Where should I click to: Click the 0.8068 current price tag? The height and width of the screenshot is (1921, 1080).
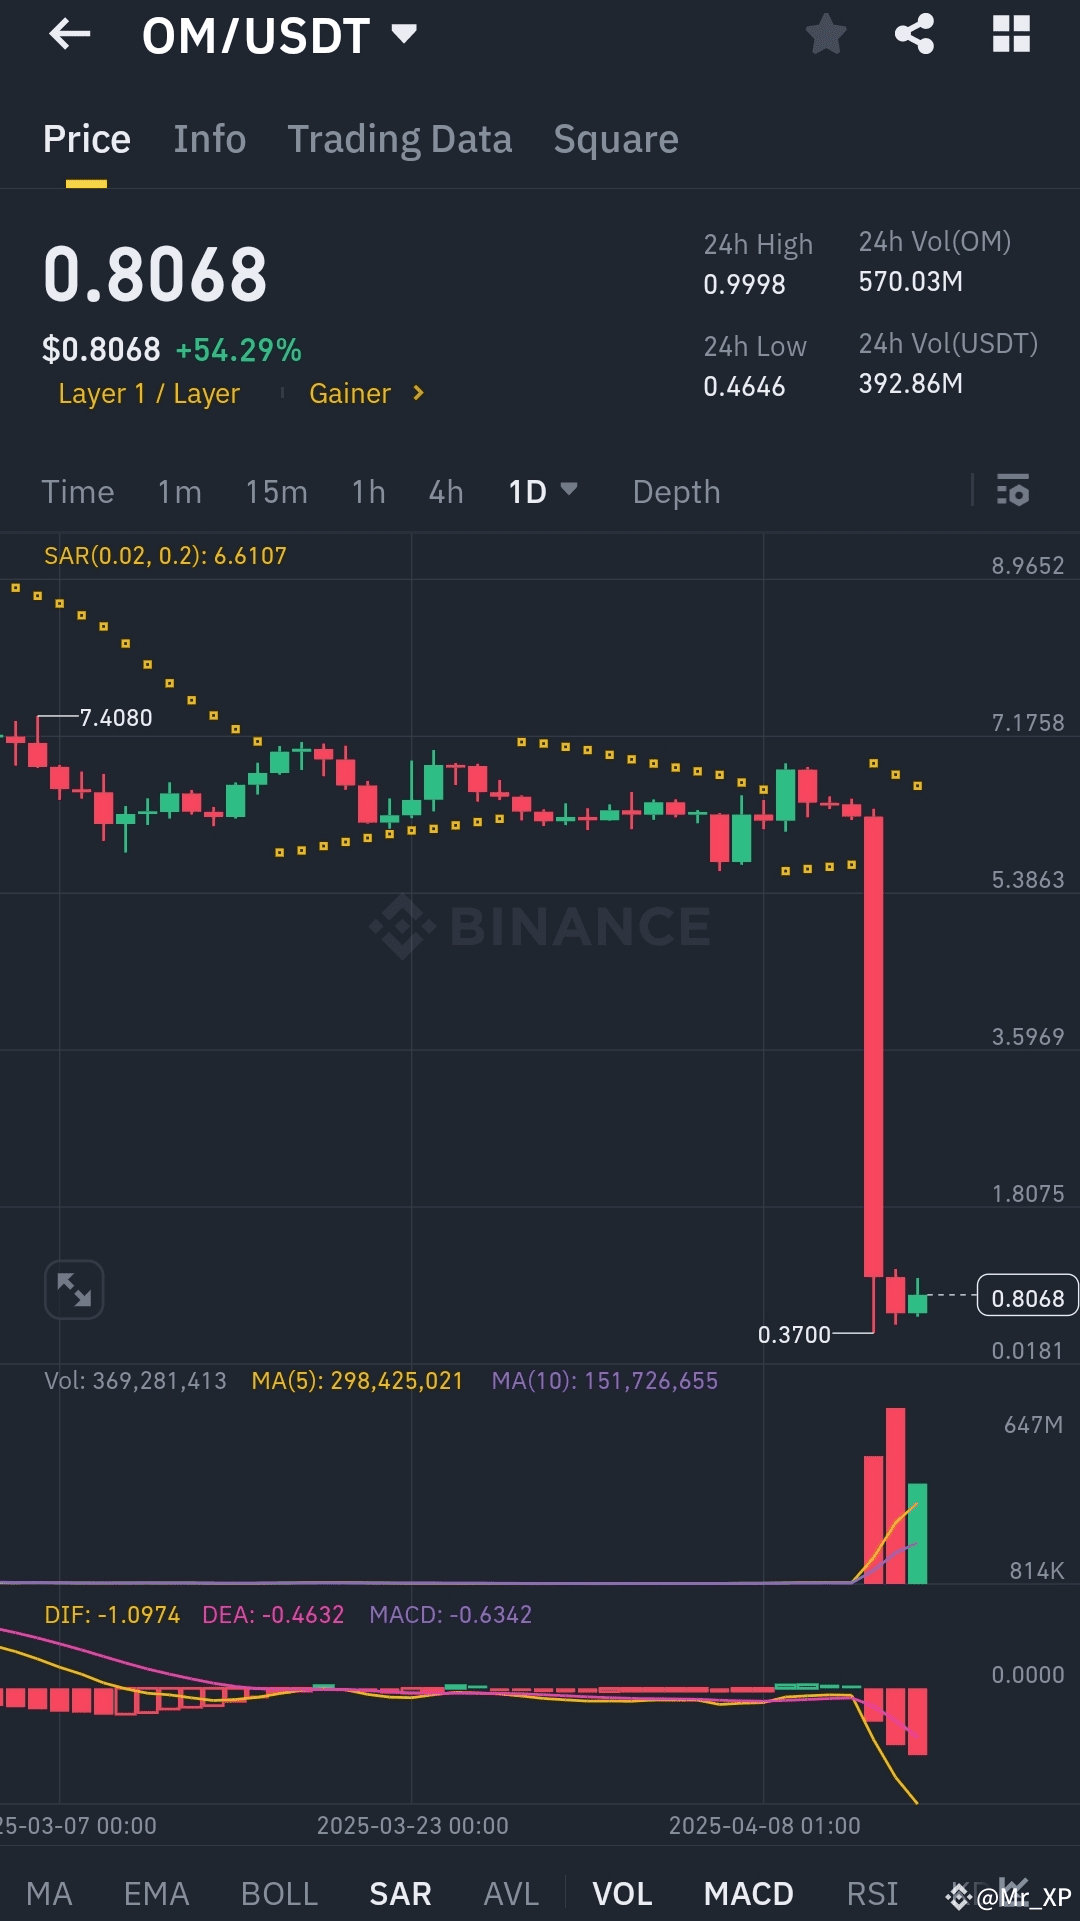click(1028, 1295)
